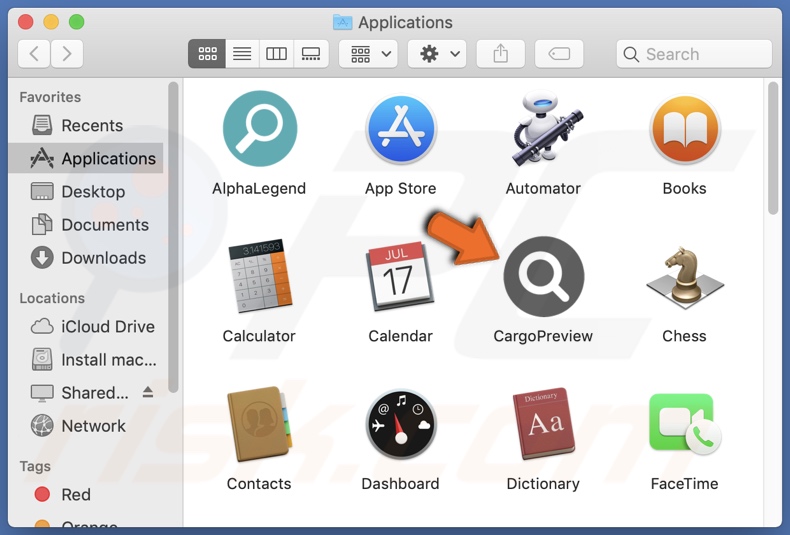Switch to gallery view
790x535 pixels.
(x=311, y=53)
